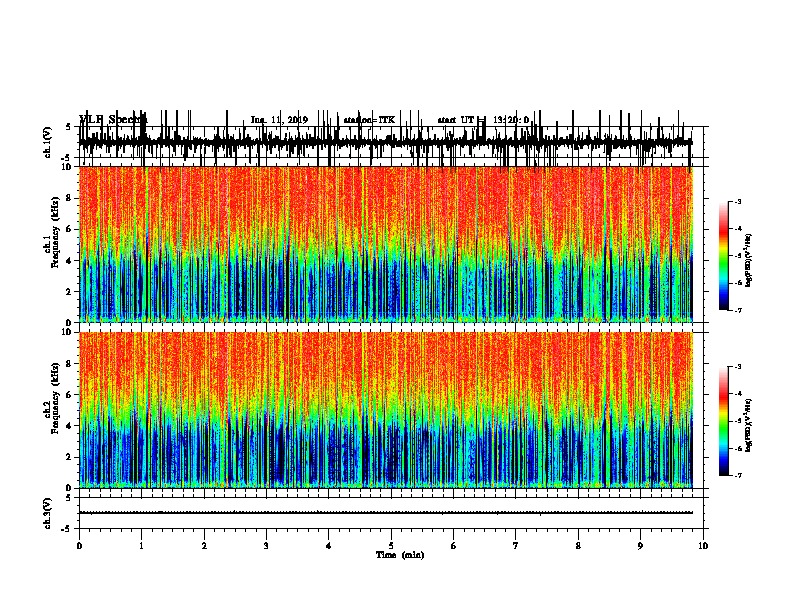Click the '0' tick on the time axis
Screen dimensions: 792x612
pyautogui.click(x=79, y=546)
